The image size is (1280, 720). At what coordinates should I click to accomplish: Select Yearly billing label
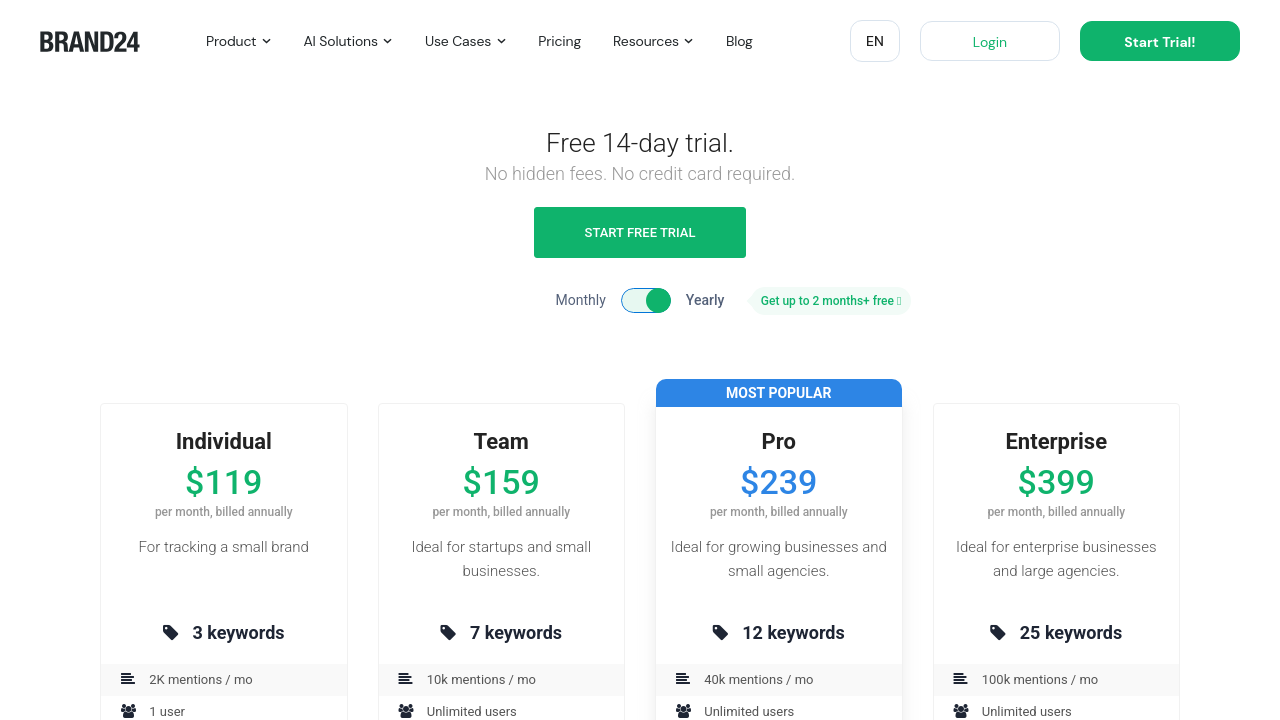pyautogui.click(x=705, y=300)
